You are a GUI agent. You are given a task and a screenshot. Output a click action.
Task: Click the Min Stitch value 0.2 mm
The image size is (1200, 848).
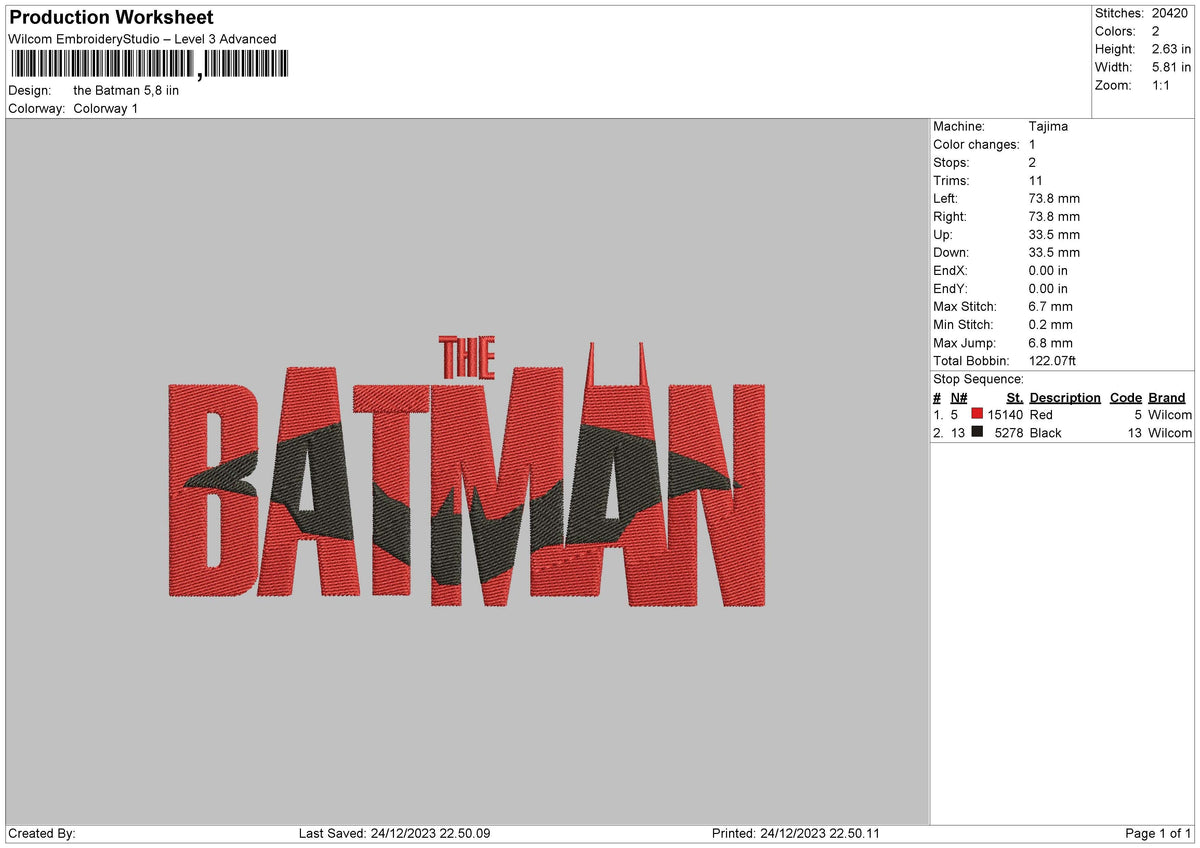pyautogui.click(x=1050, y=324)
